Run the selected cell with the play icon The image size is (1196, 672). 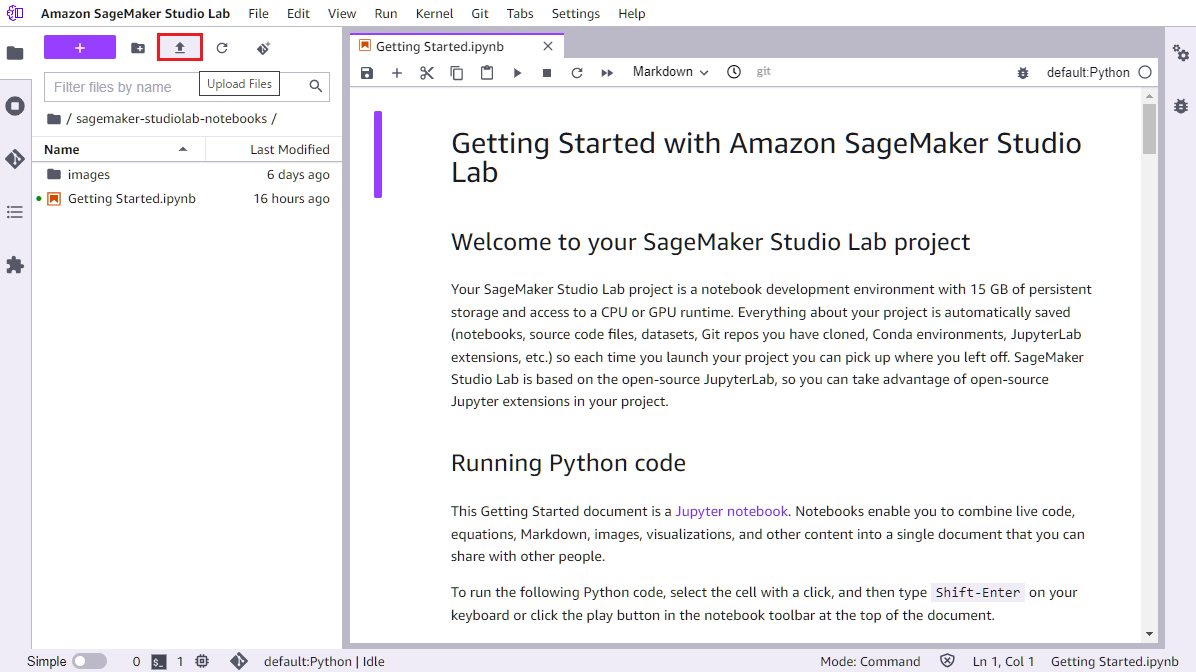(x=517, y=72)
